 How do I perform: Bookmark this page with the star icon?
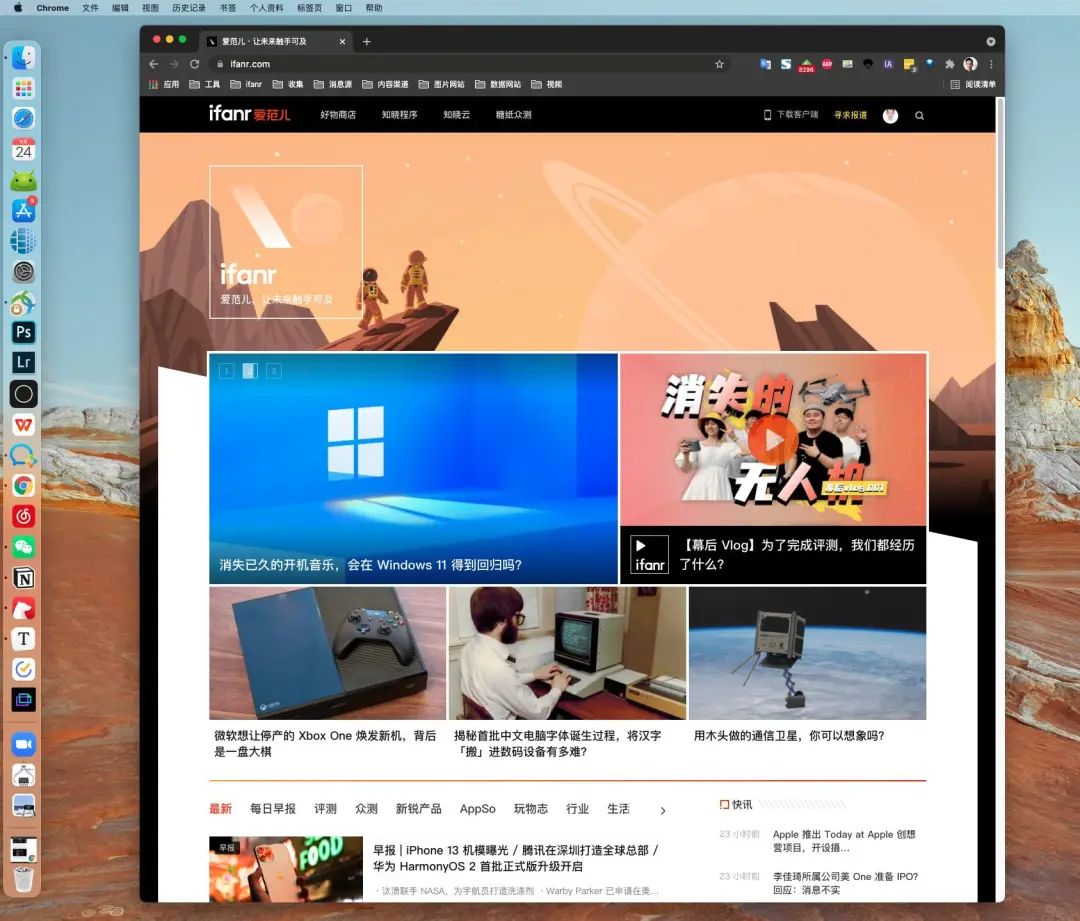point(719,64)
